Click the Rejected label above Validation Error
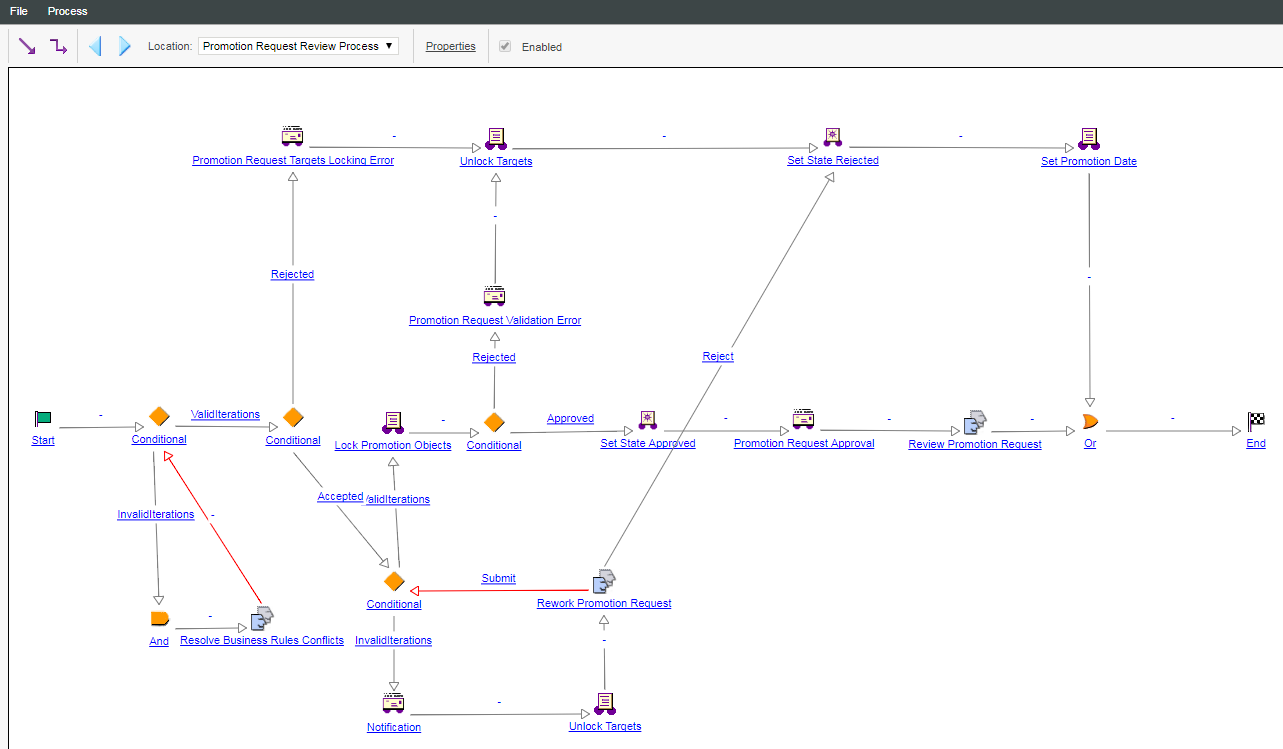 (494, 357)
